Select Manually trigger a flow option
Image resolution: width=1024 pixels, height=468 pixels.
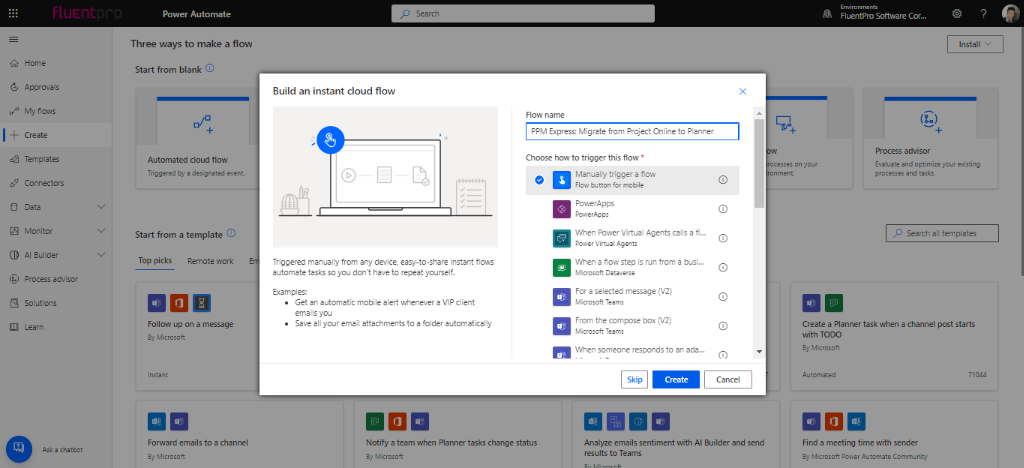632,180
